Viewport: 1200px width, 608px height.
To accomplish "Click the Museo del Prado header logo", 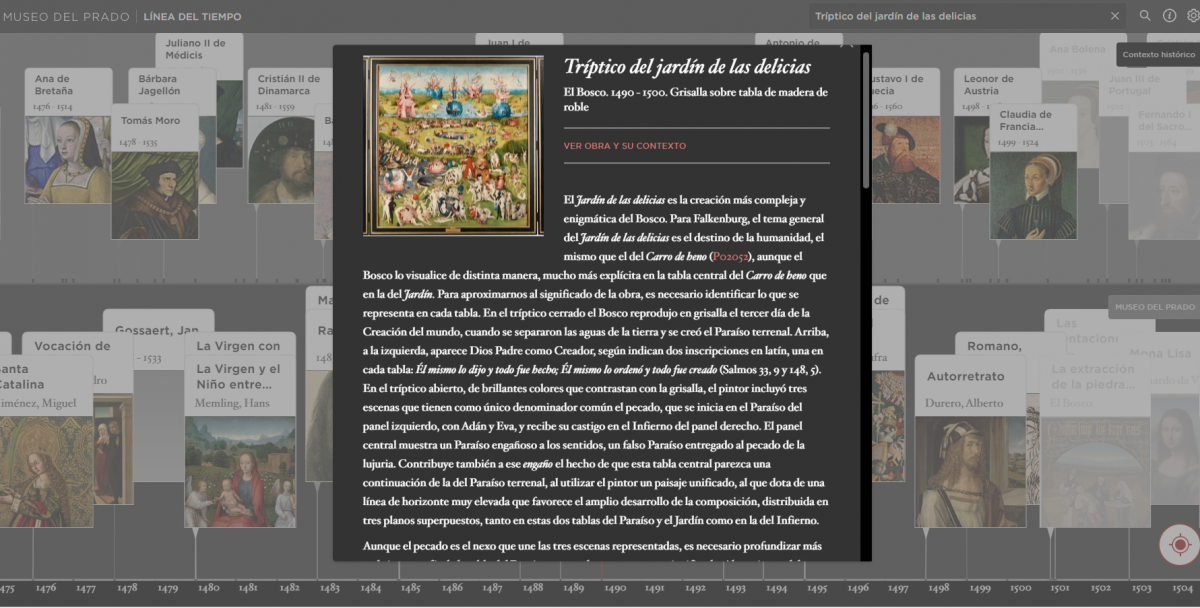I will point(66,16).
